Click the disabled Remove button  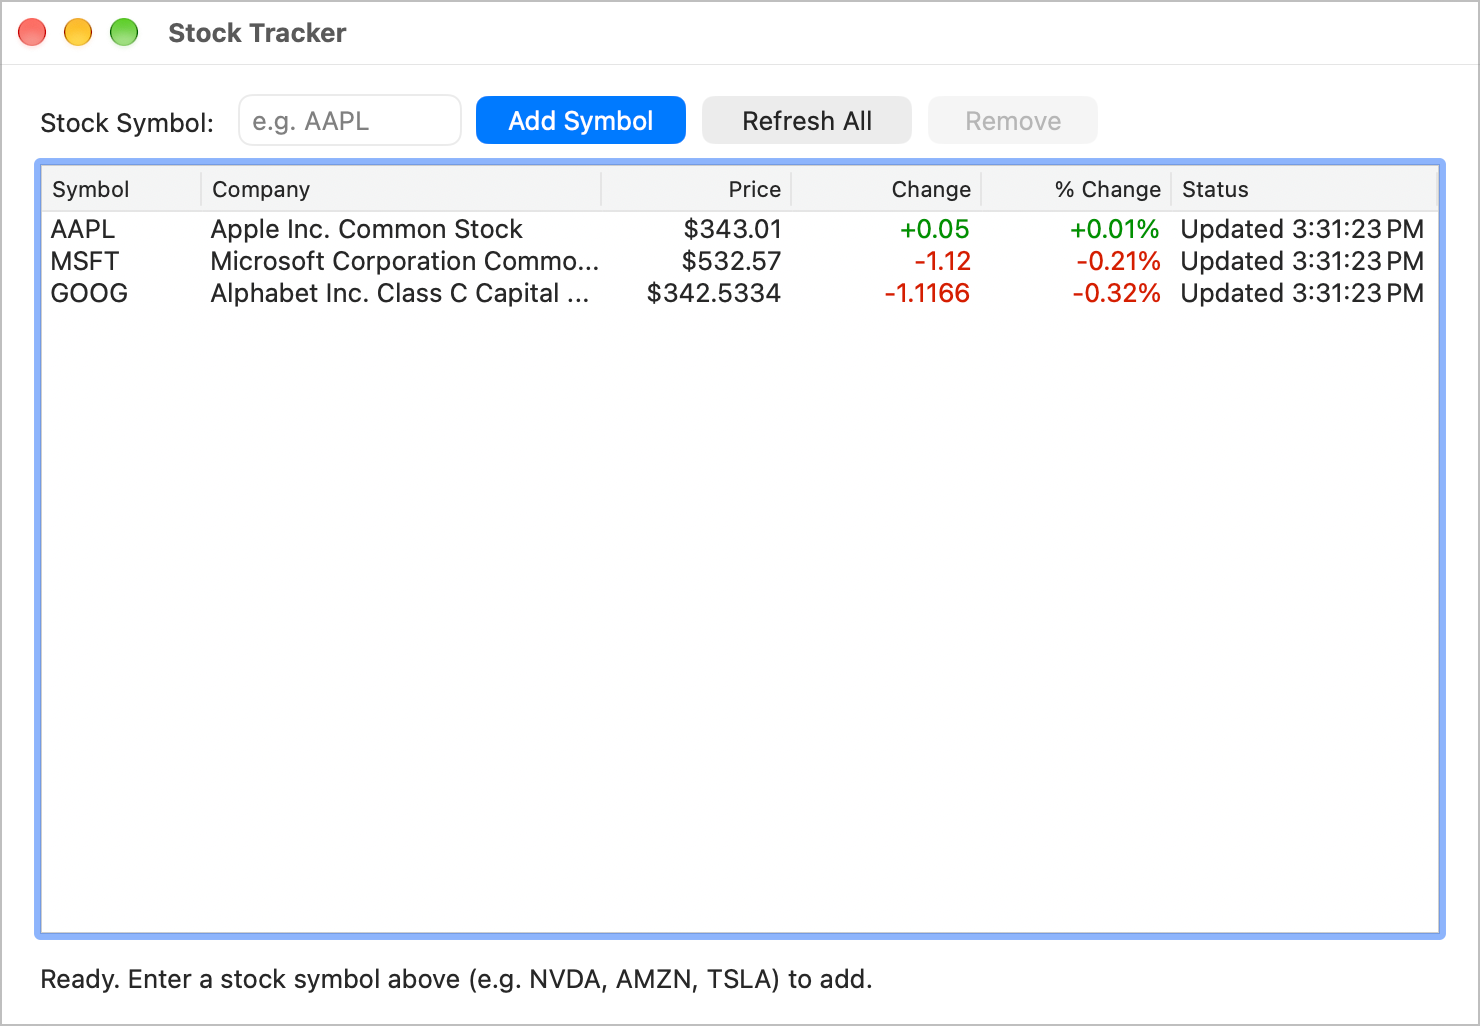tap(1013, 121)
